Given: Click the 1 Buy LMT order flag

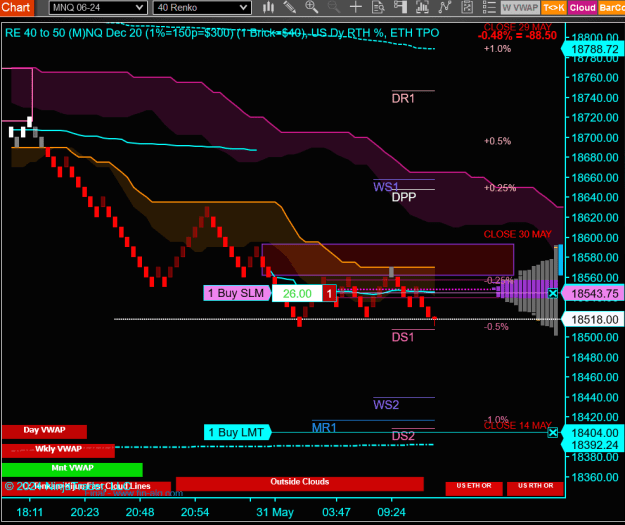Looking at the screenshot, I should coord(237,433).
